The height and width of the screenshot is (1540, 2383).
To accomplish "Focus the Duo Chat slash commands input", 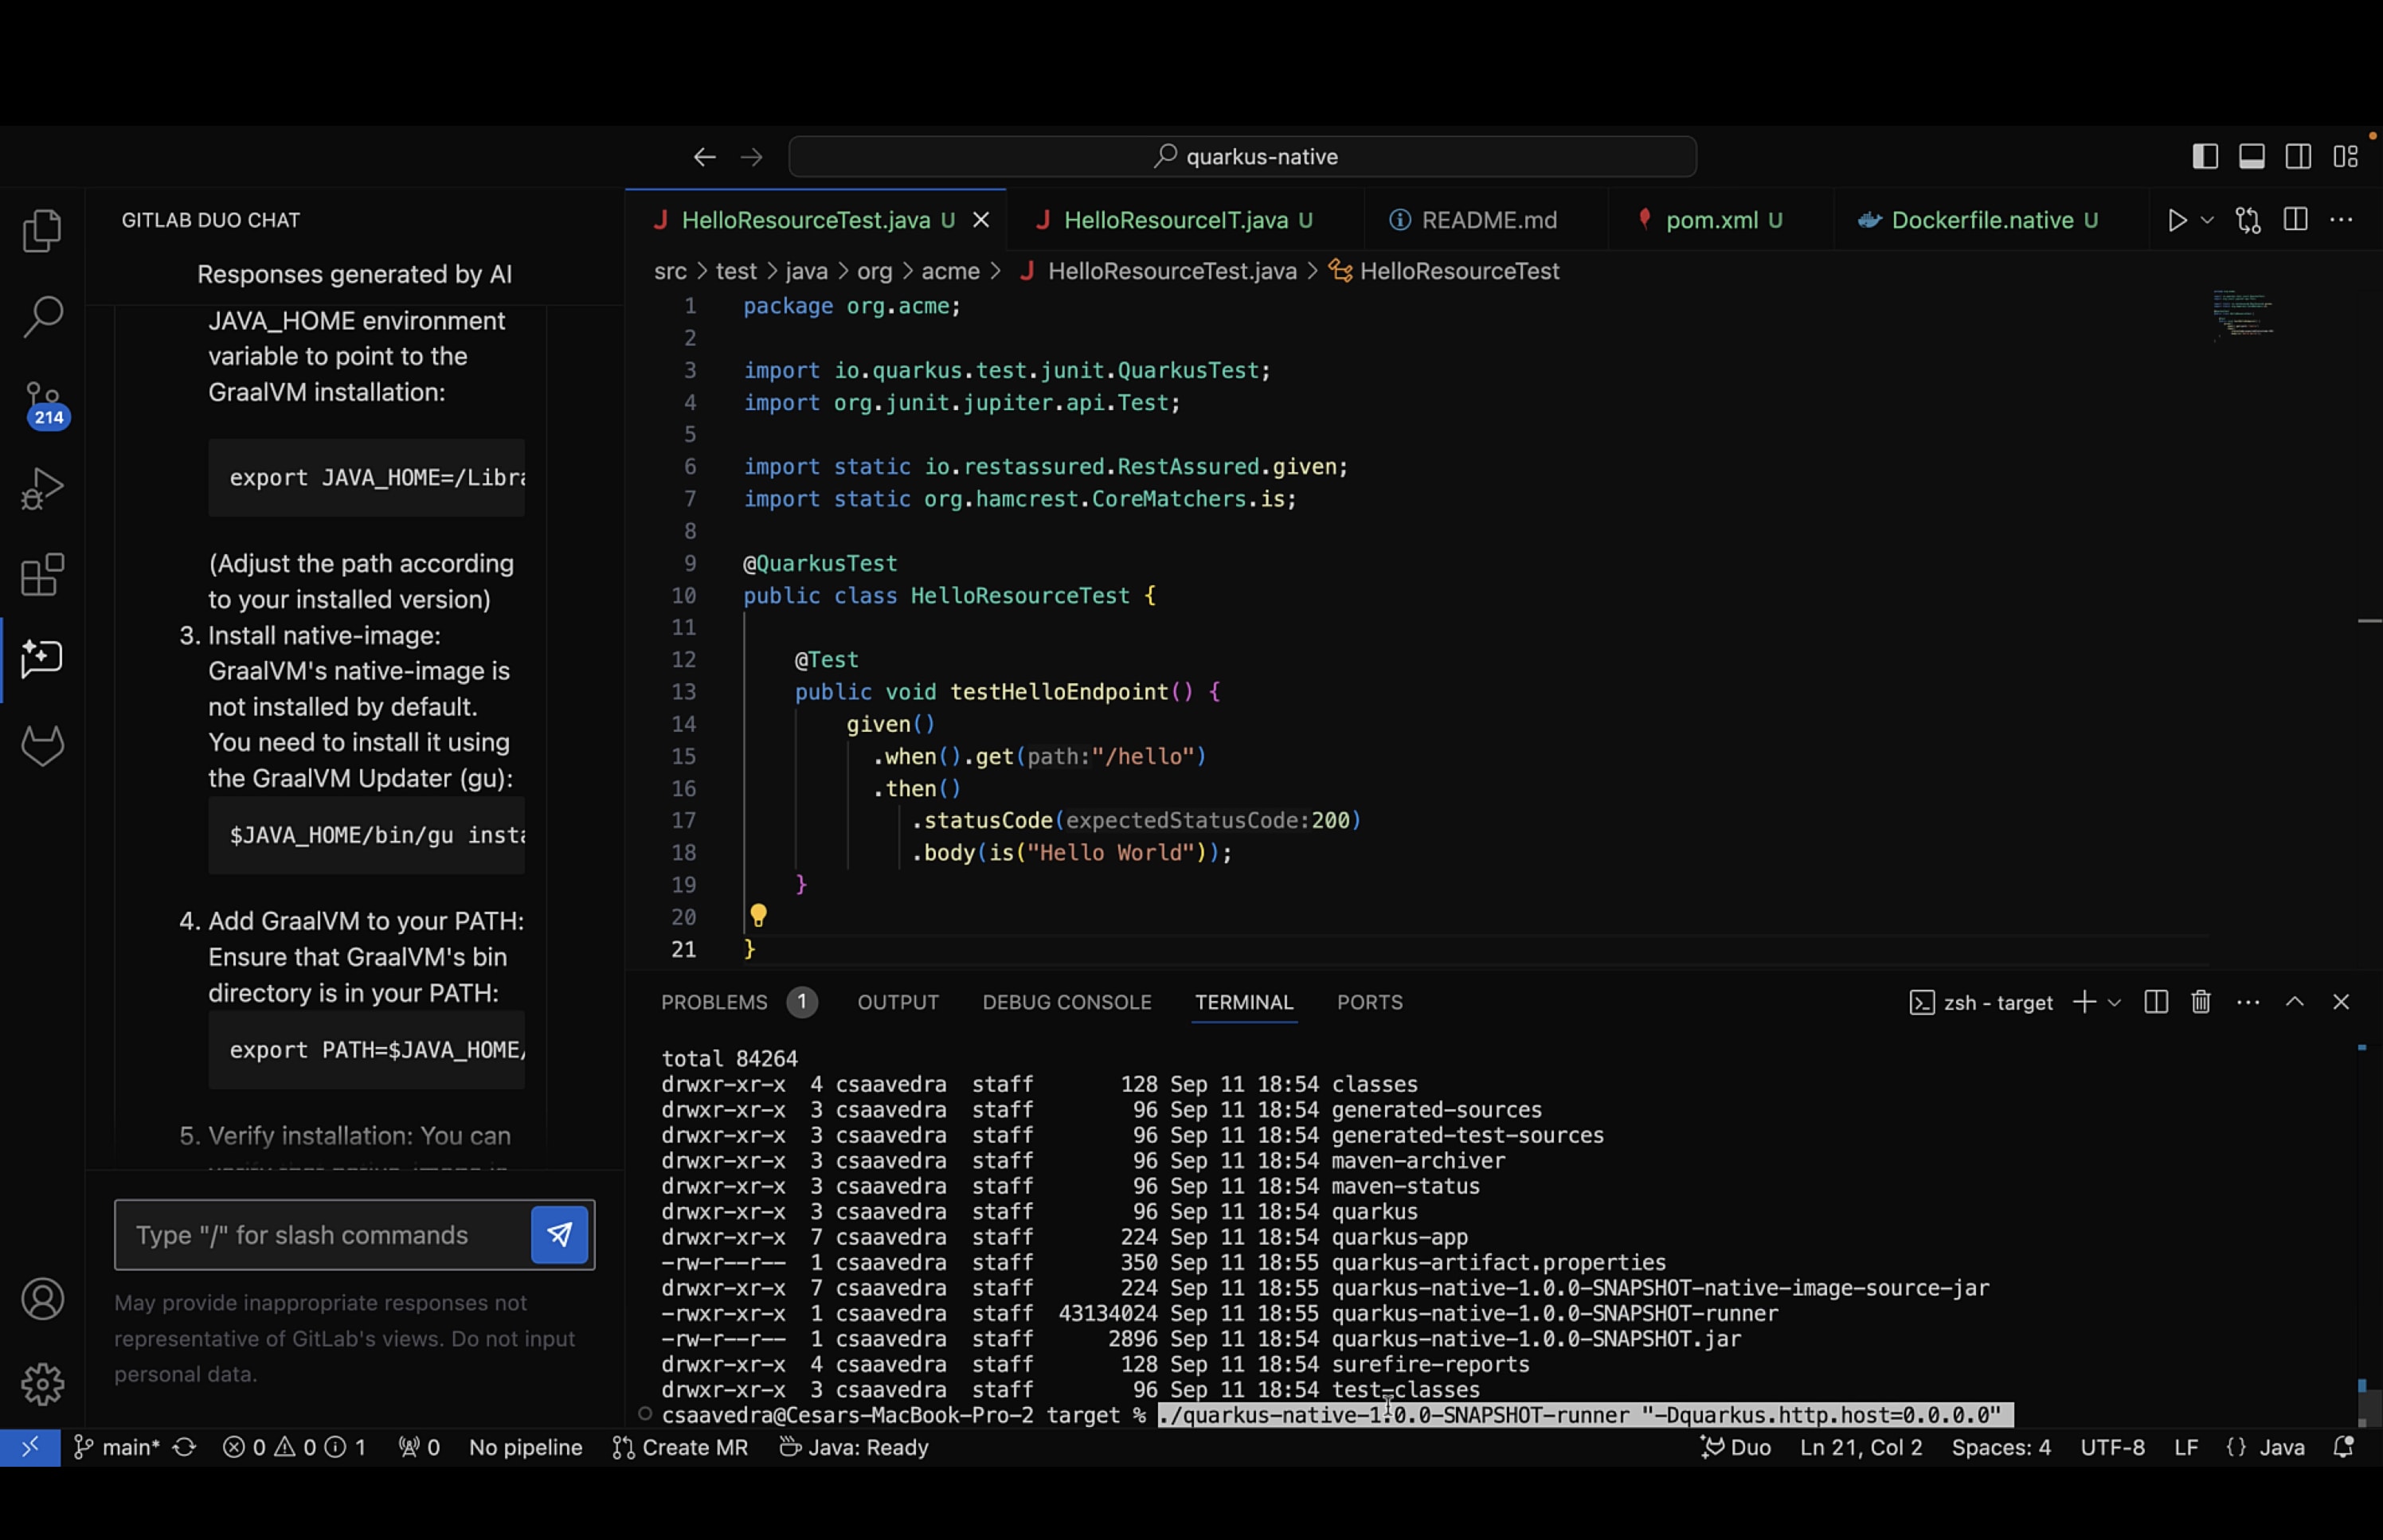I will (323, 1234).
